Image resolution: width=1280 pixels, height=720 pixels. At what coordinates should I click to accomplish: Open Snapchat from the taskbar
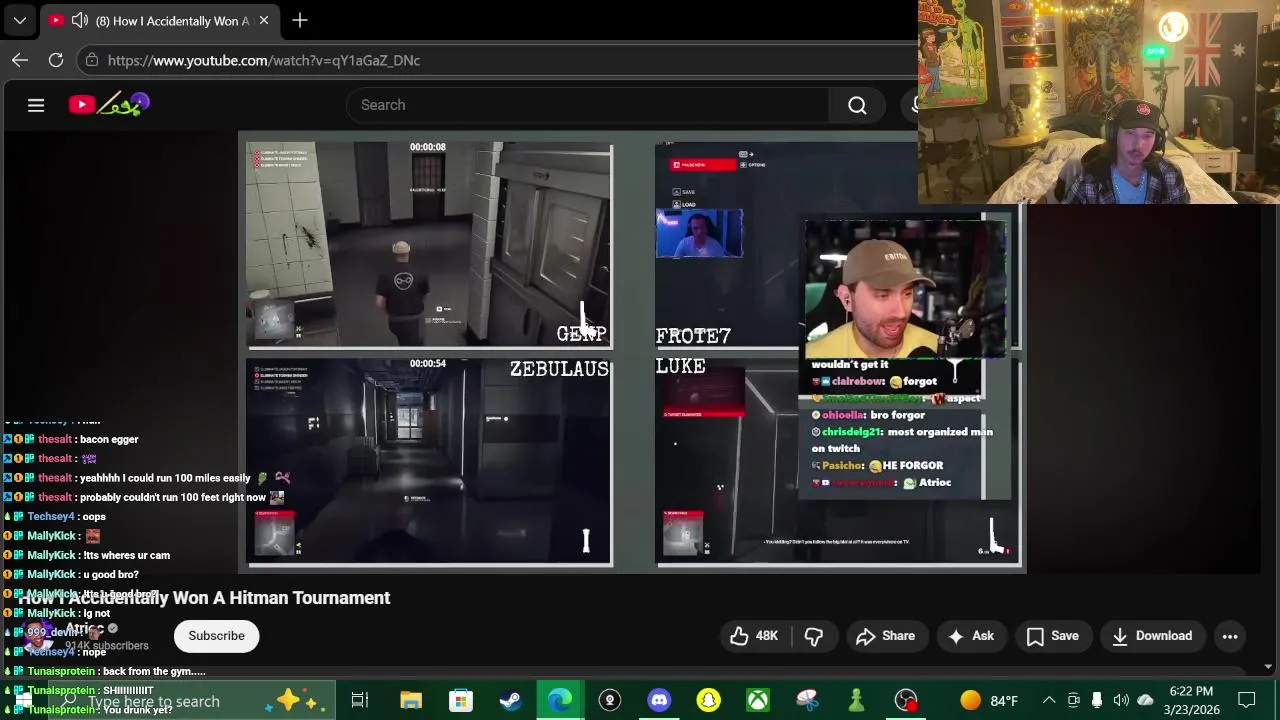coord(708,700)
